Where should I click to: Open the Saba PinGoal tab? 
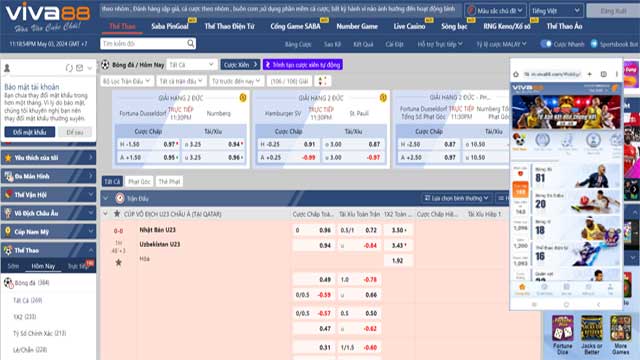(x=170, y=26)
